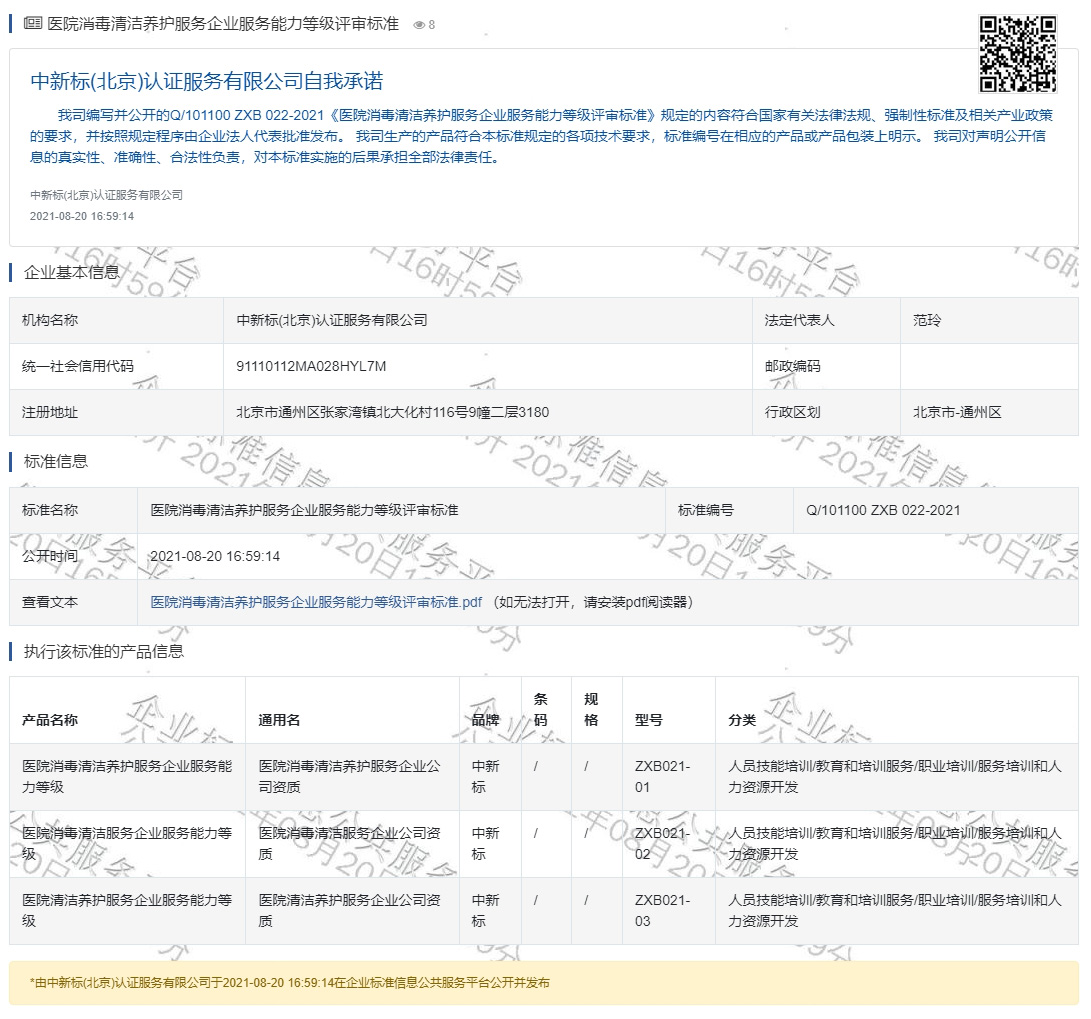Image resolution: width=1091 pixels, height=1019 pixels.
Task: Click common name 医院消毒清洁服务企业公司资质
Action: 349,844
